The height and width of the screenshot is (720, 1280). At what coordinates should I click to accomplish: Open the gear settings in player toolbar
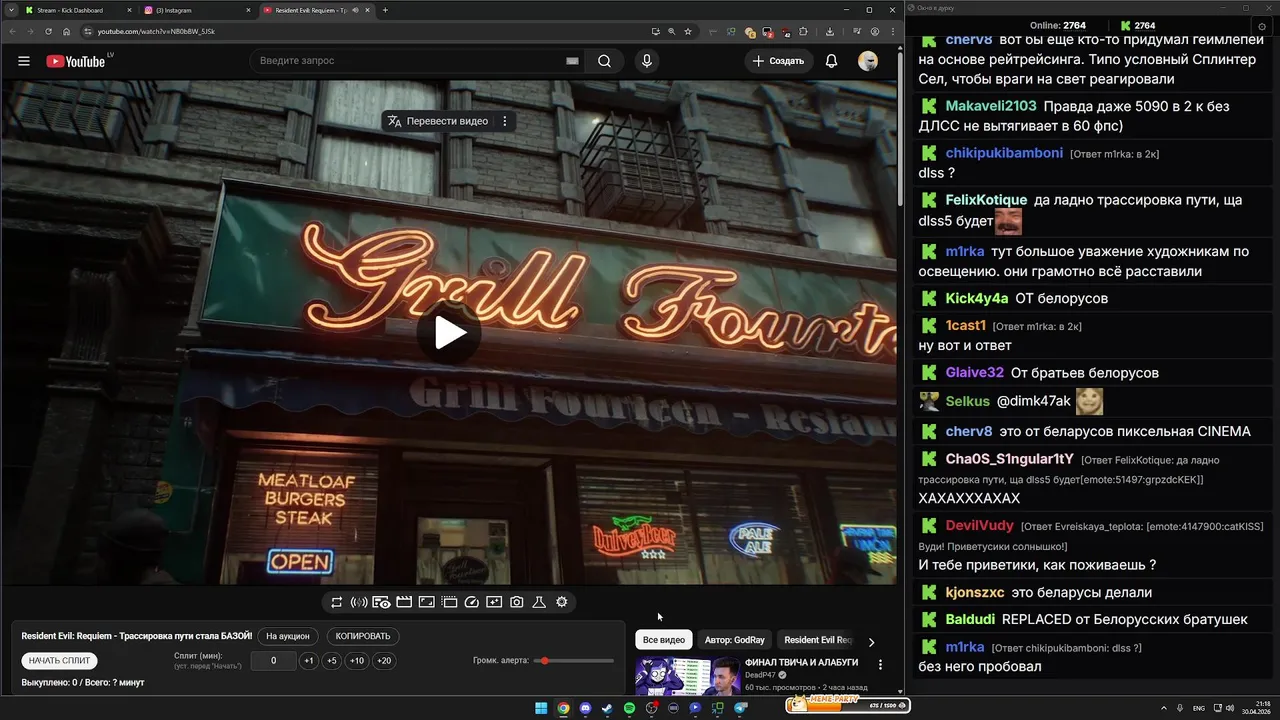562,602
